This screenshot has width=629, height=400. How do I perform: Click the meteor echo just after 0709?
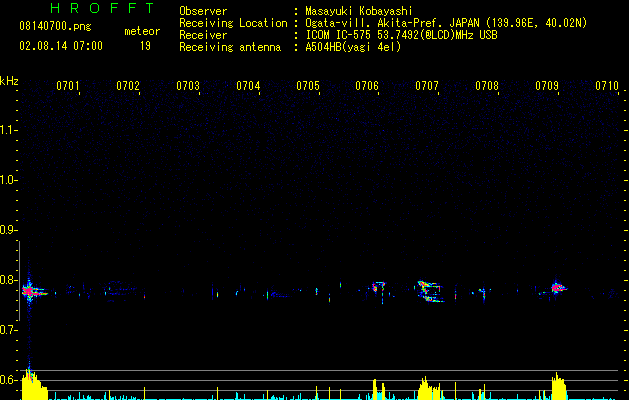558,288
